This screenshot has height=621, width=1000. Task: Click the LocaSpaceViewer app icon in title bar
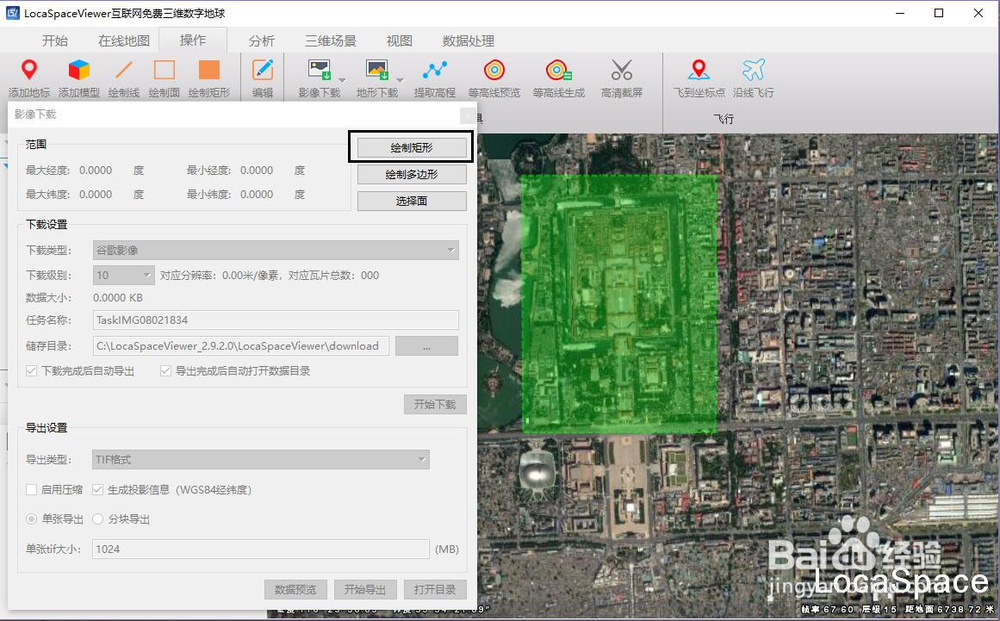coord(12,13)
